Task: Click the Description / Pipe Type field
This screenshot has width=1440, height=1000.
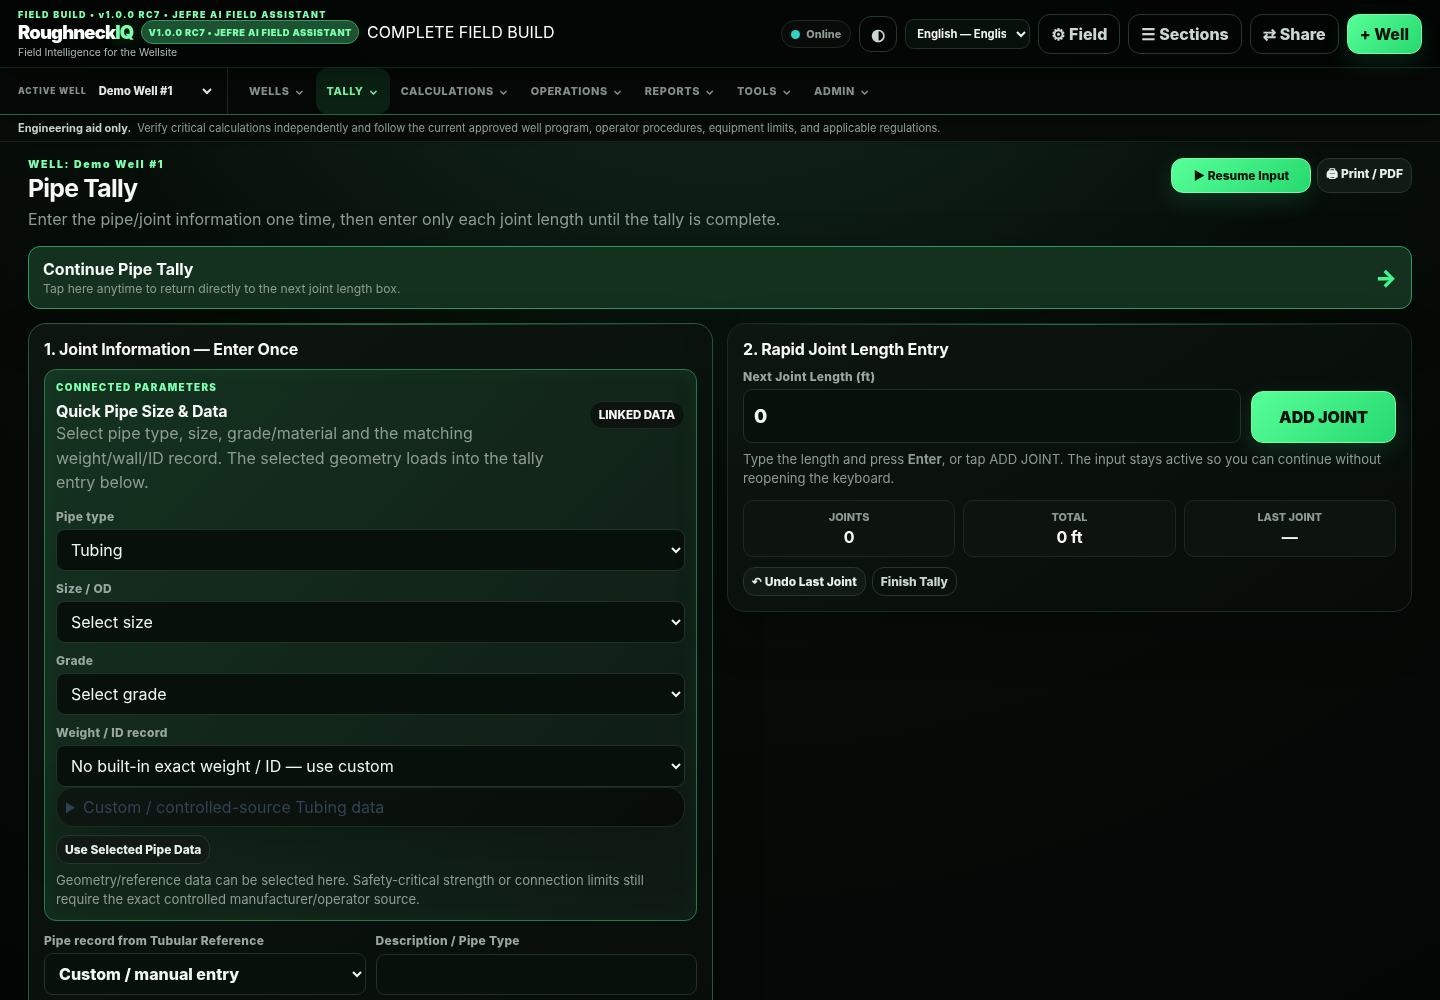Action: click(536, 974)
